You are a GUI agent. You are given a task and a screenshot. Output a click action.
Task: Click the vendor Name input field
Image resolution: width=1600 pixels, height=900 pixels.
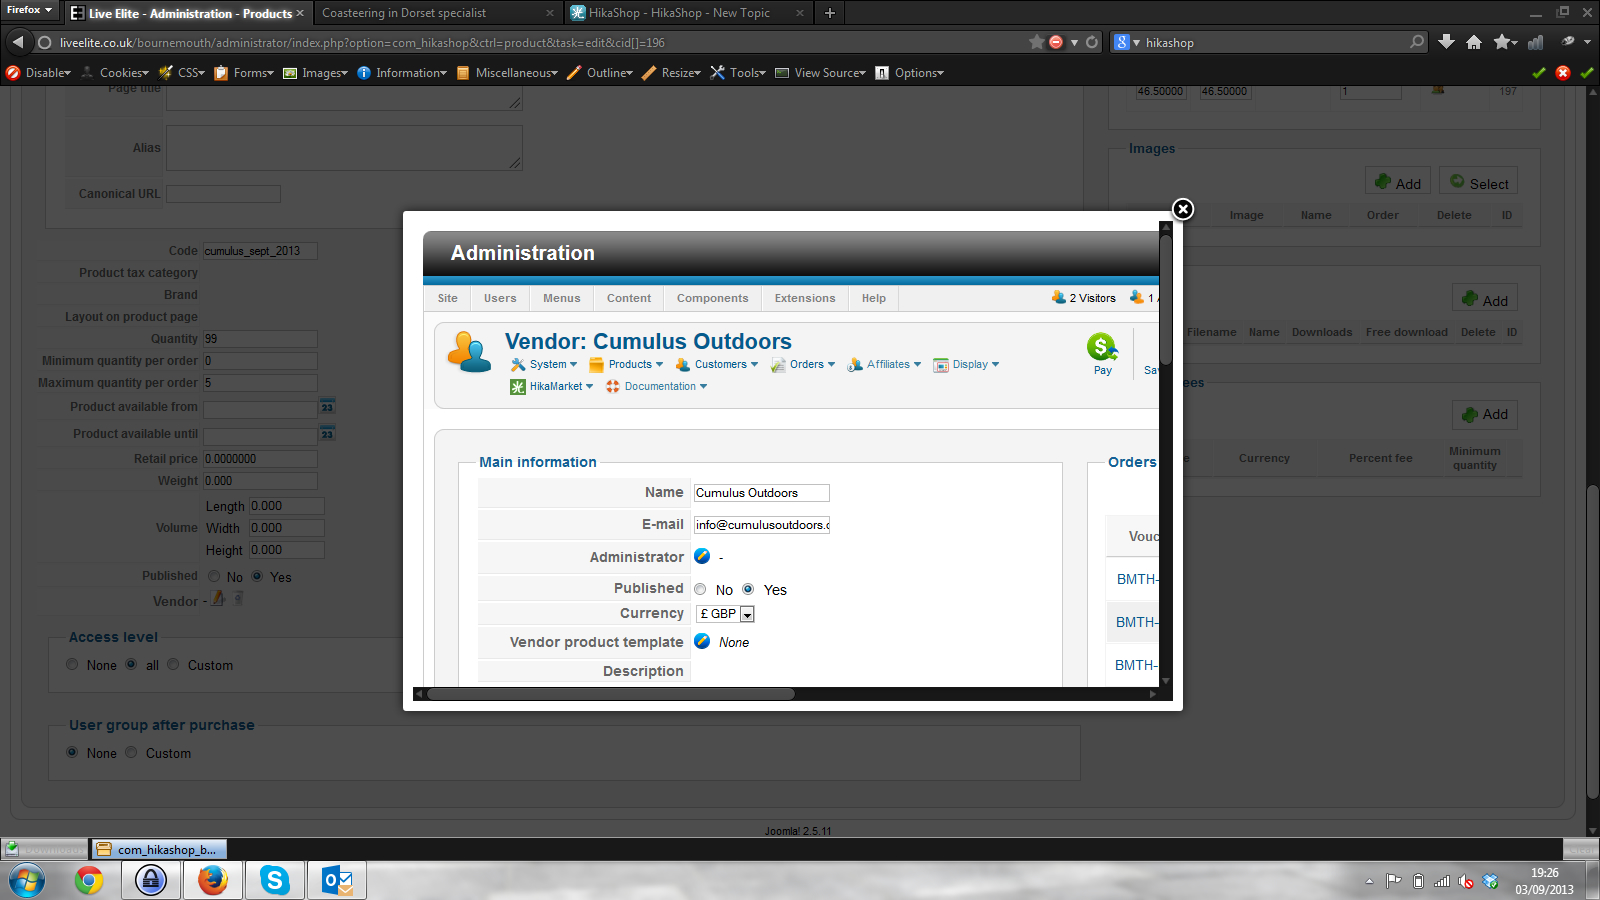[761, 492]
